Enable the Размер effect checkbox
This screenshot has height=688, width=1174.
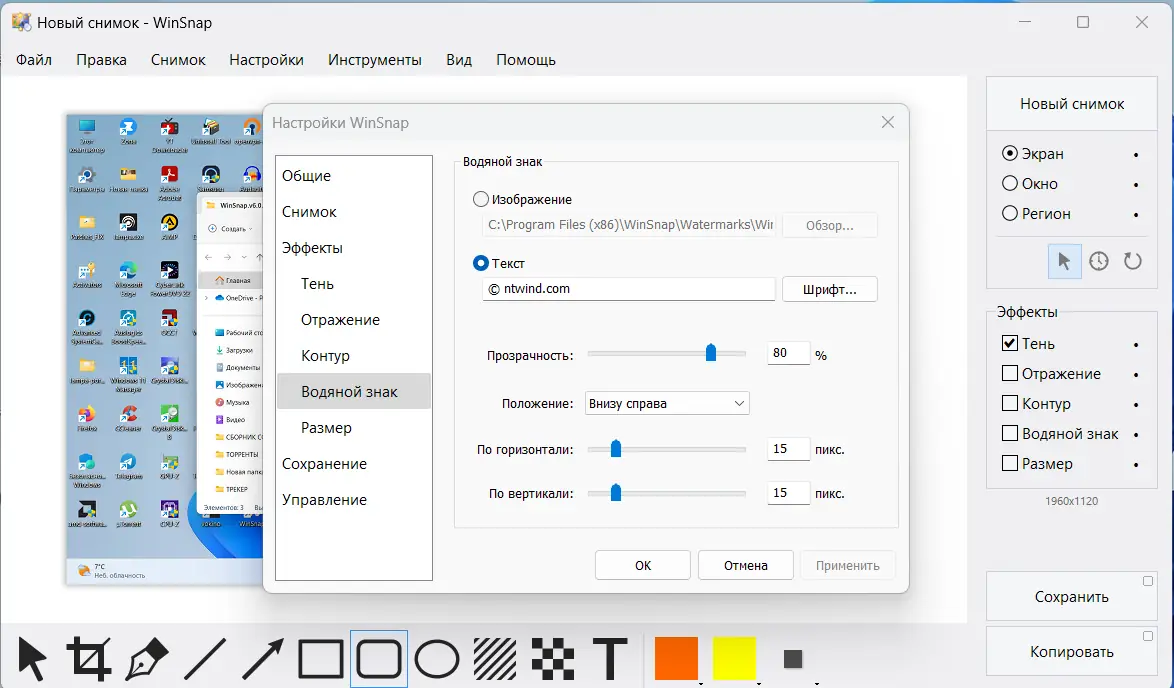(x=1009, y=463)
